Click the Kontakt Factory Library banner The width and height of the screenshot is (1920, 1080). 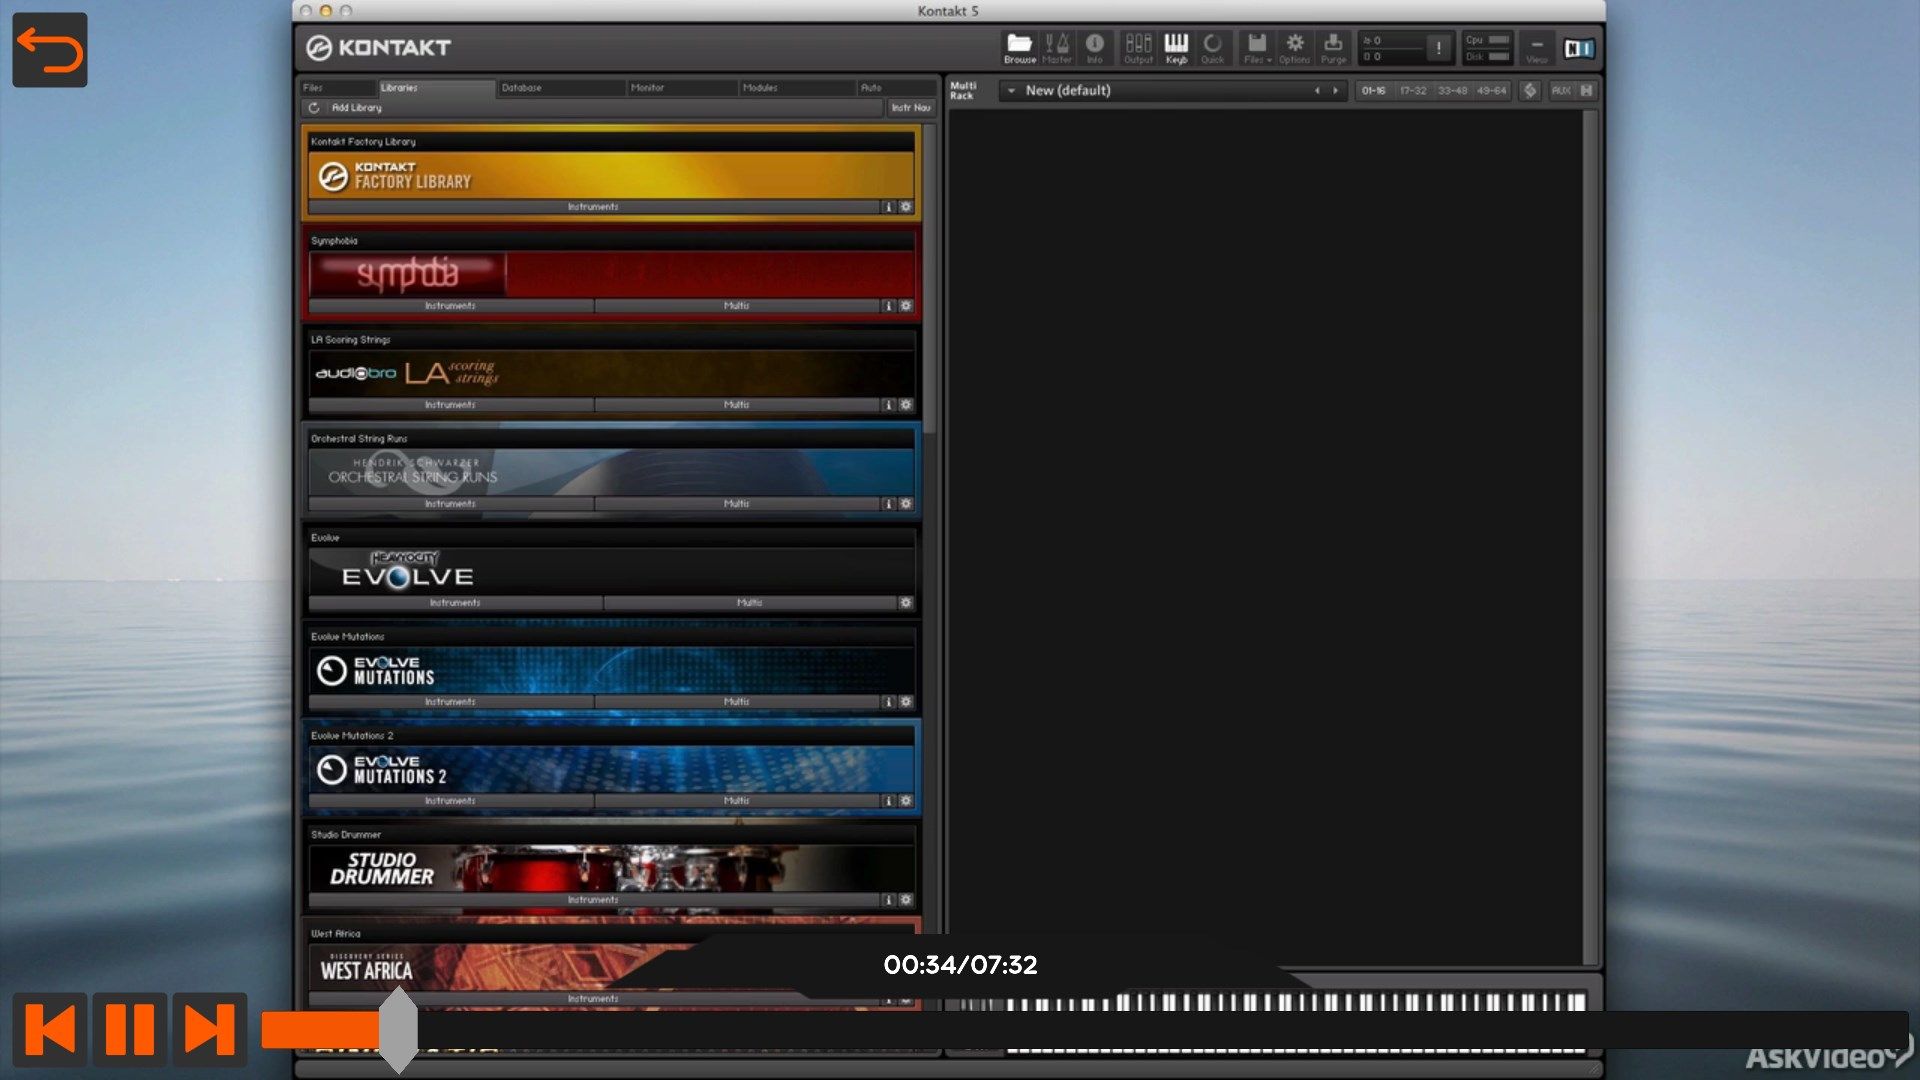(x=611, y=175)
